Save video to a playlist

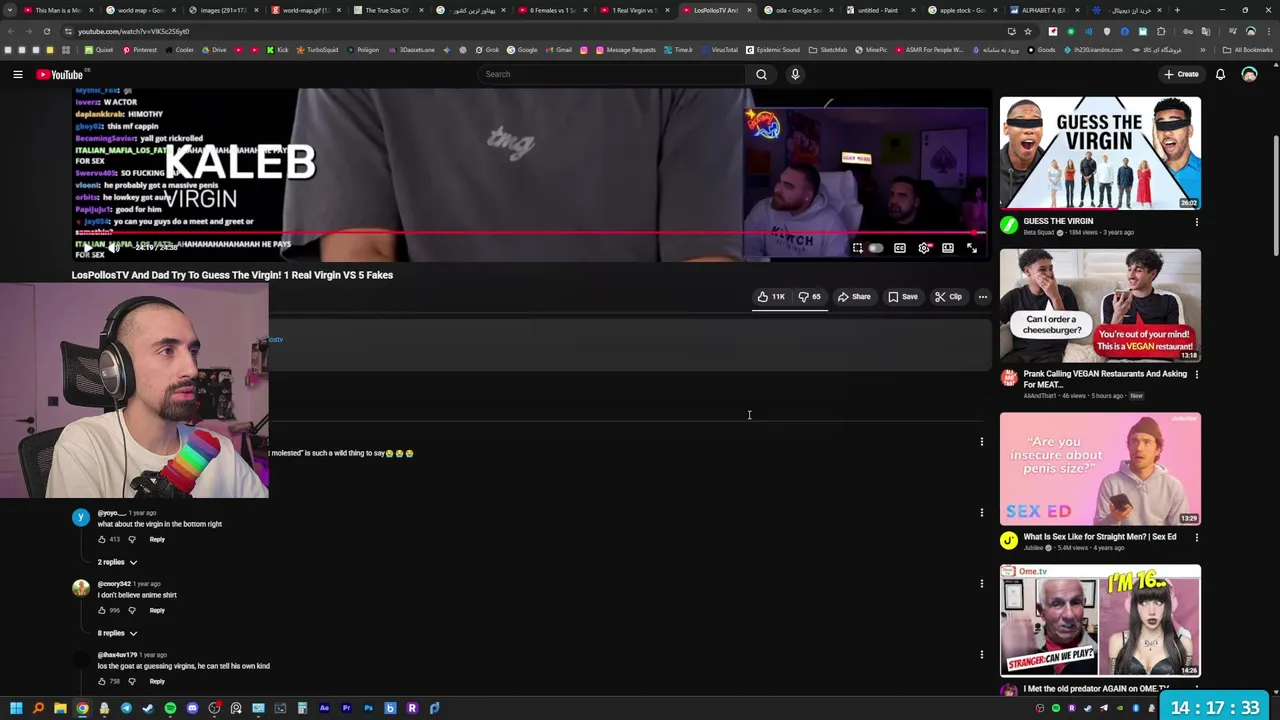point(903,297)
